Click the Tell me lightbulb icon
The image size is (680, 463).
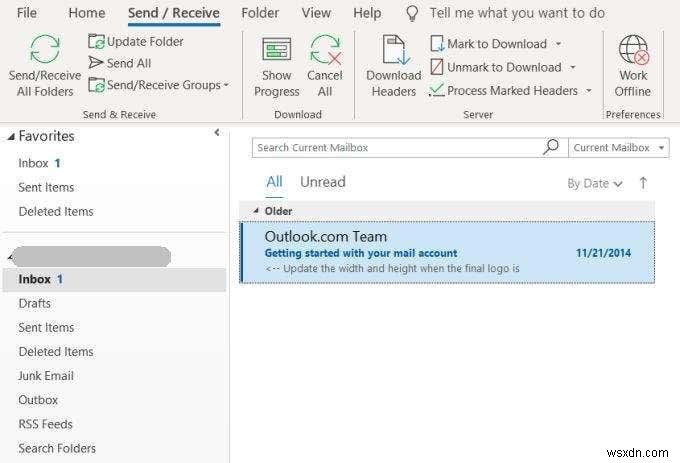[412, 13]
